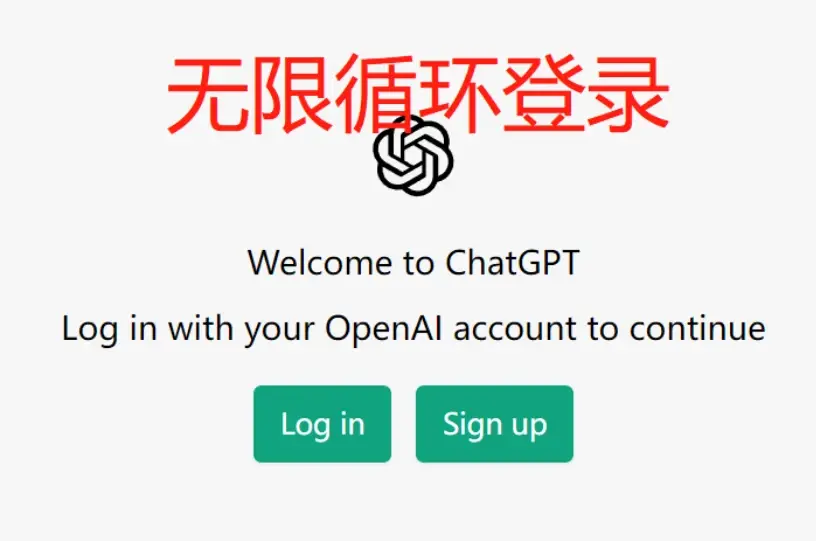Image resolution: width=816 pixels, height=541 pixels.
Task: Click the red character 无 in the headline
Action: [208, 95]
